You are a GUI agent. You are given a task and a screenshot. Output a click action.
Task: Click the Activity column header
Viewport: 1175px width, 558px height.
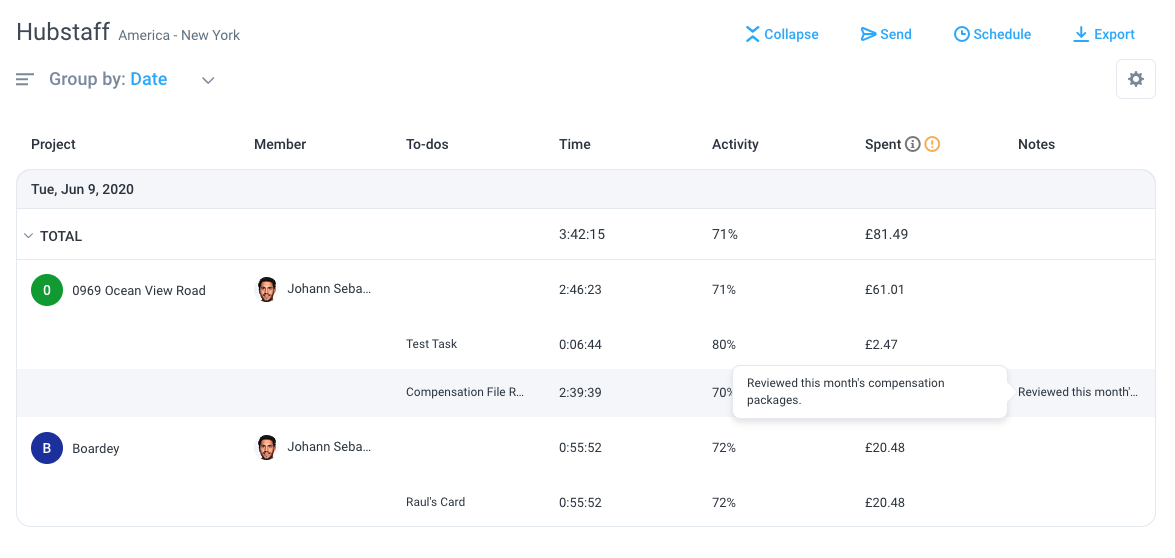tap(735, 145)
